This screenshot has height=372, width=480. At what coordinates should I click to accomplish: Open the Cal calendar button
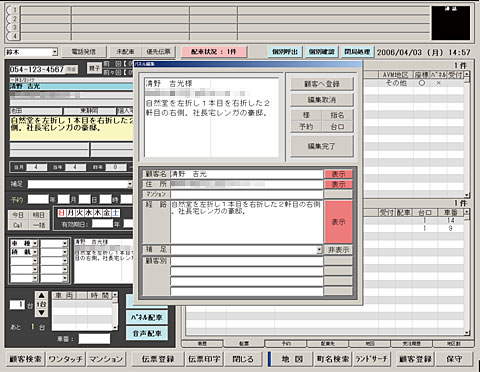18,225
